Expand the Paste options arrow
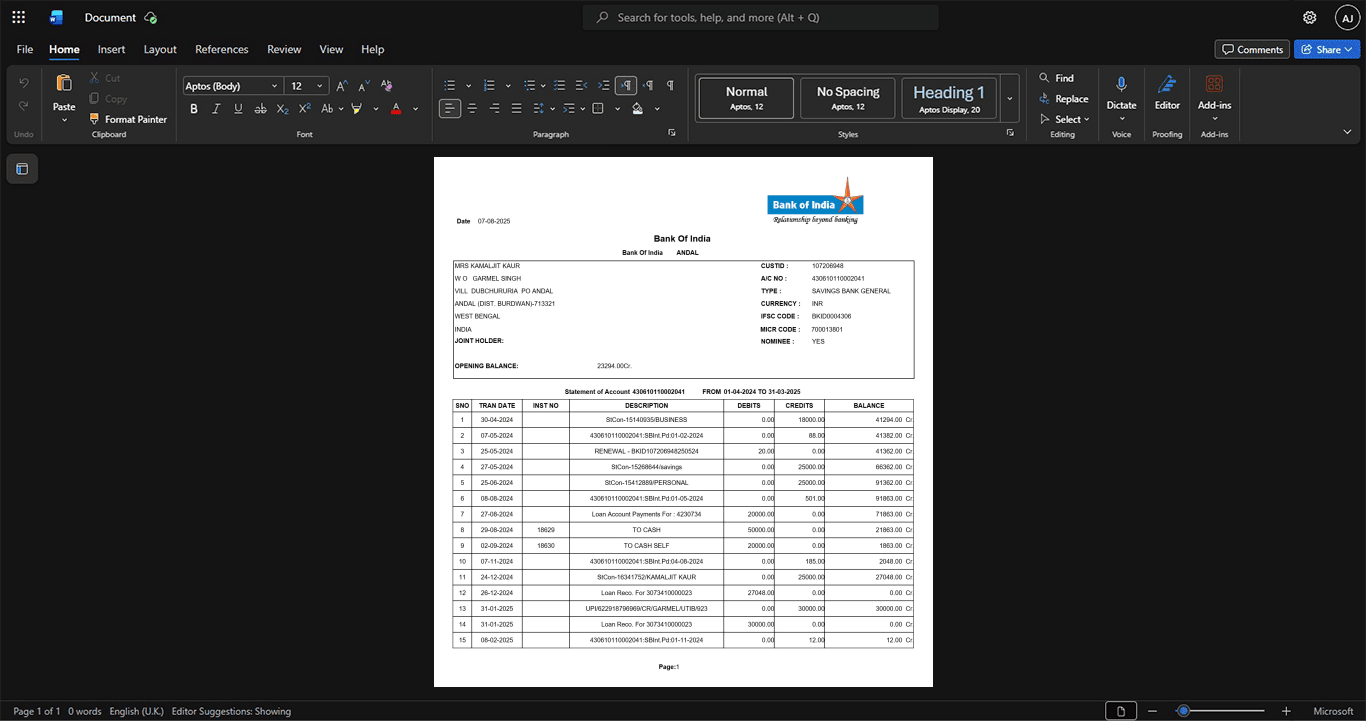 click(64, 120)
